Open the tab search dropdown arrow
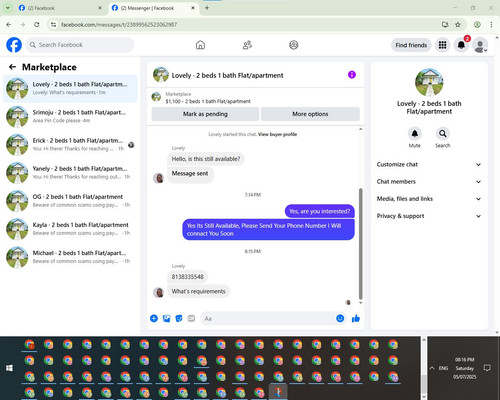500x400 pixels. coord(8,8)
